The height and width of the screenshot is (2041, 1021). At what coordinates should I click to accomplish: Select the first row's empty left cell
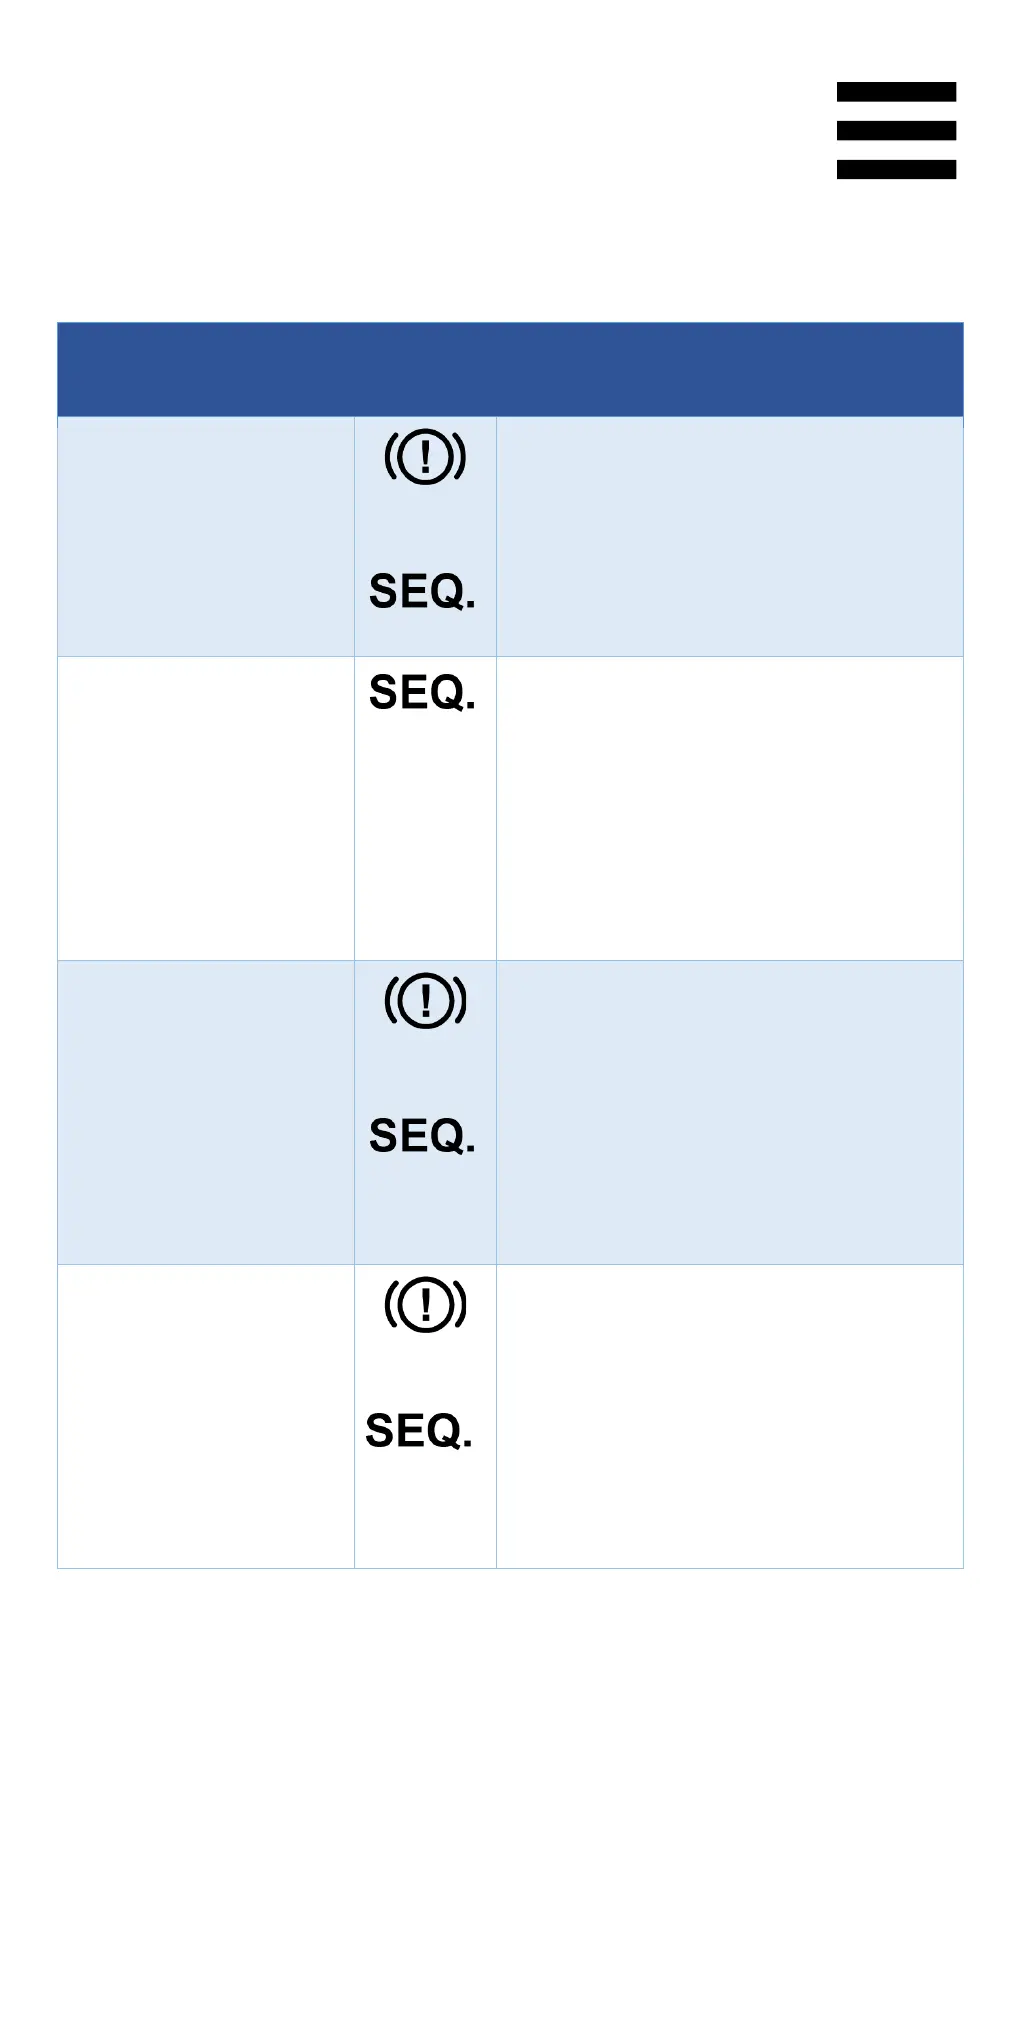206,537
